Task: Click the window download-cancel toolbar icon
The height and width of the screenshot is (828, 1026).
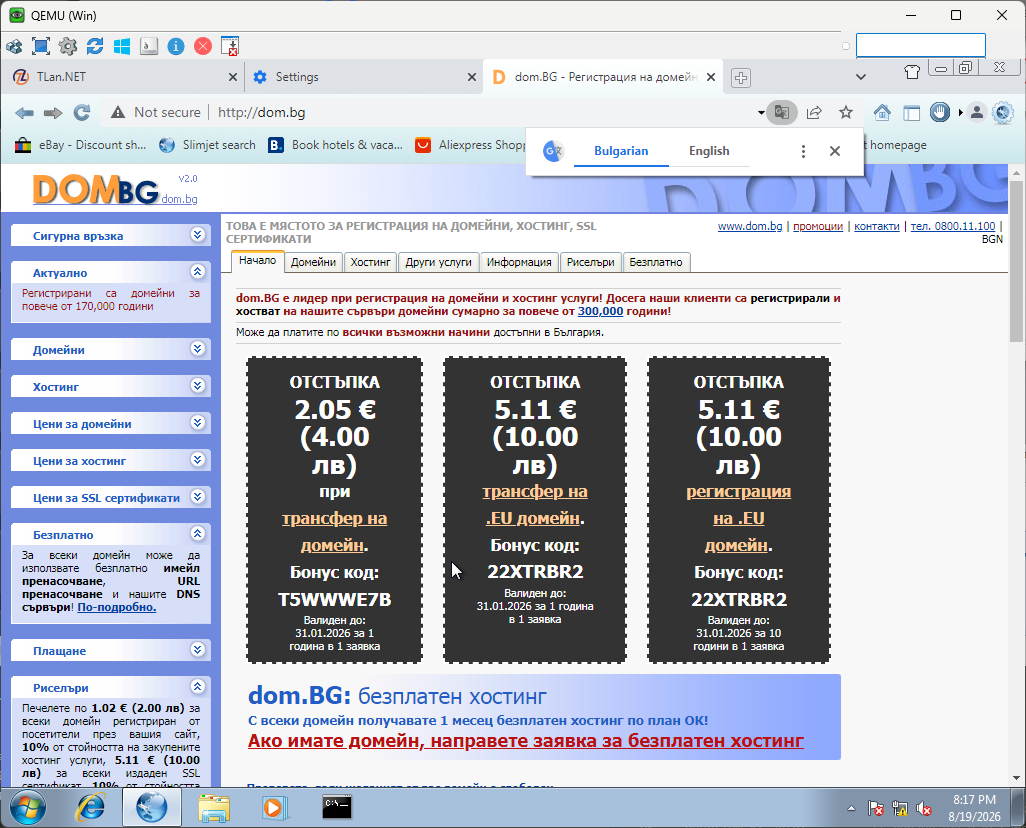Action: click(x=230, y=46)
